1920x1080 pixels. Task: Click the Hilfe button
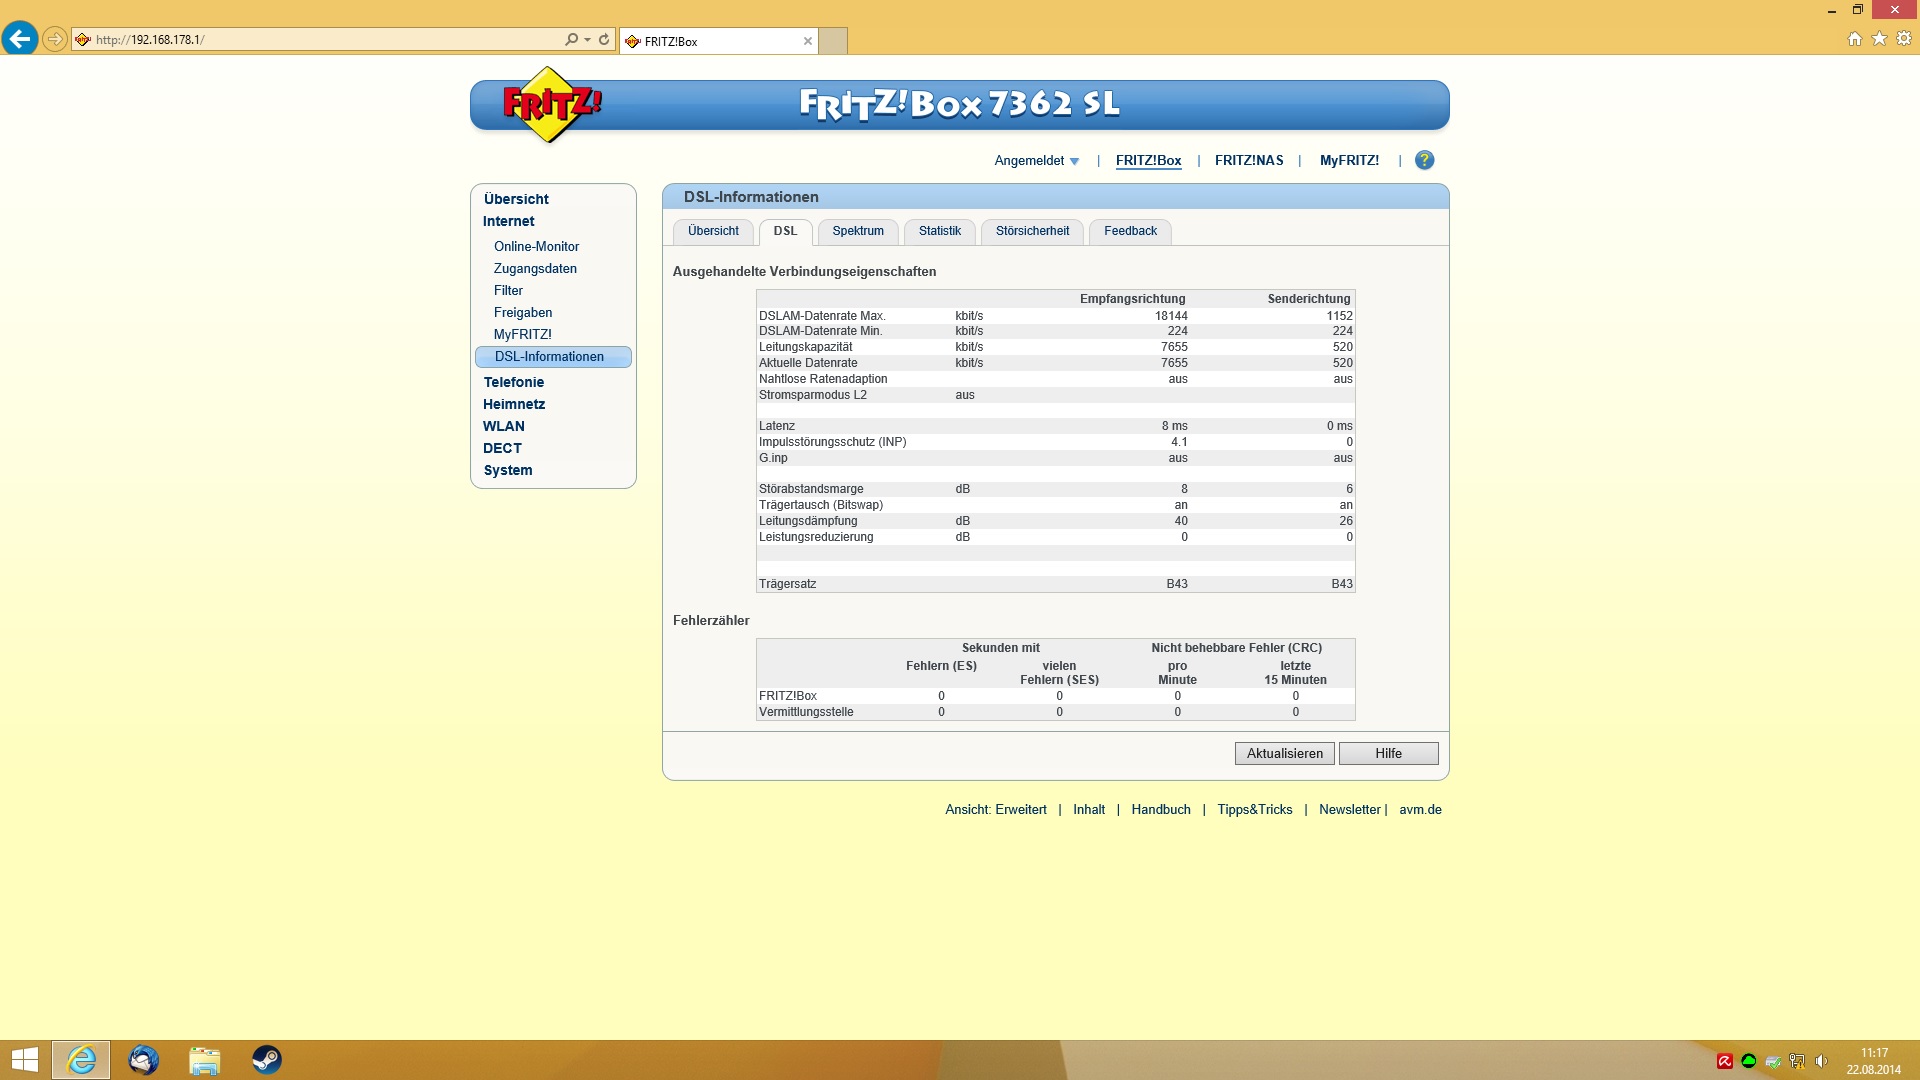[x=1388, y=754]
